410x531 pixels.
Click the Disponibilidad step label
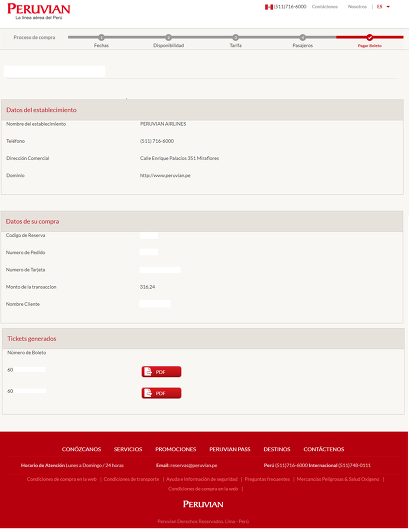coord(168,45)
